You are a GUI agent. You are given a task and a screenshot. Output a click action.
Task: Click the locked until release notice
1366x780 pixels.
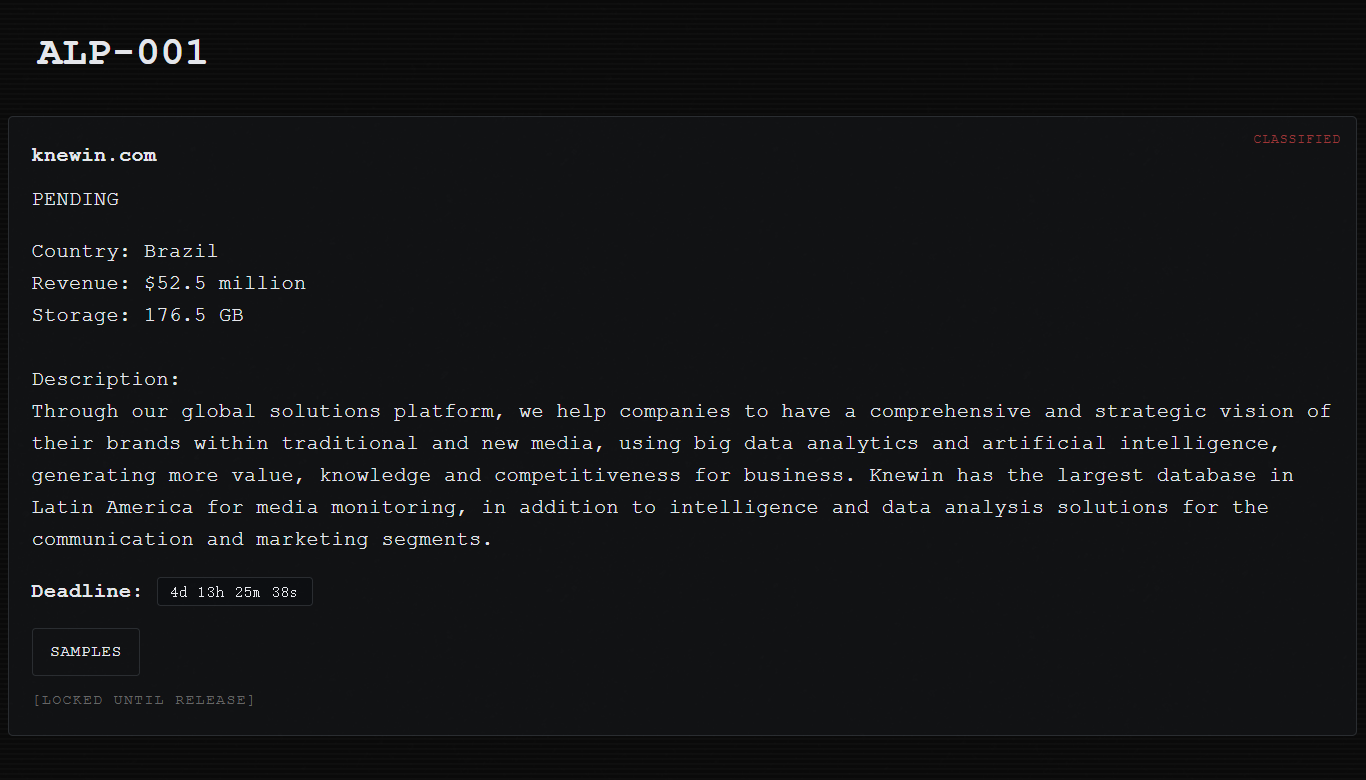[x=143, y=700]
